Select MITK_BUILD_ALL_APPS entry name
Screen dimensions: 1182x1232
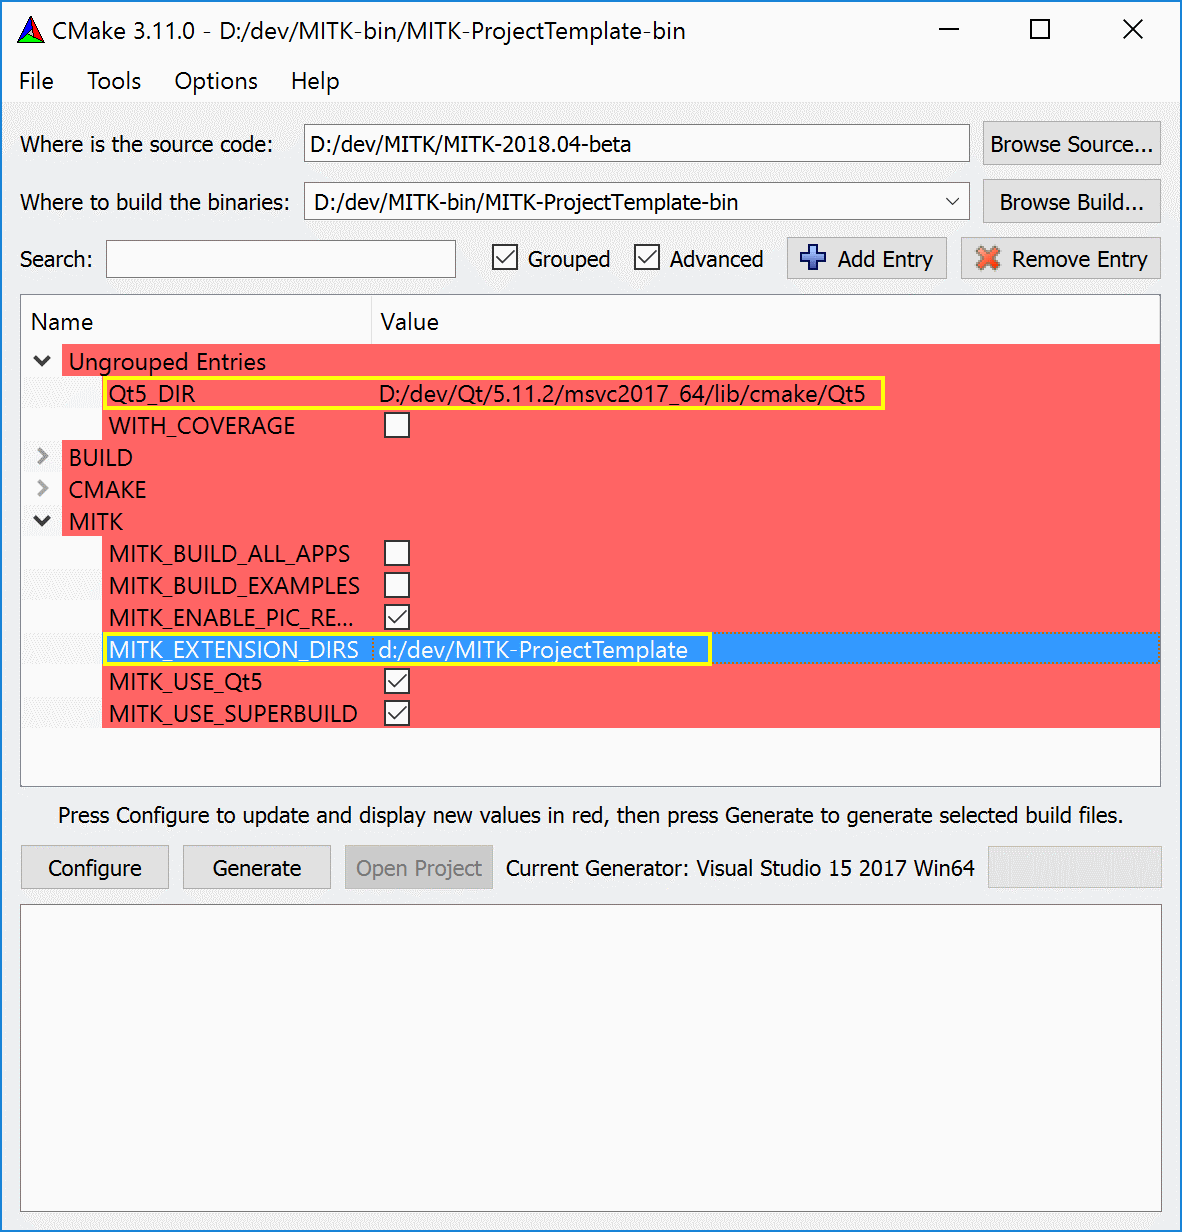(230, 554)
